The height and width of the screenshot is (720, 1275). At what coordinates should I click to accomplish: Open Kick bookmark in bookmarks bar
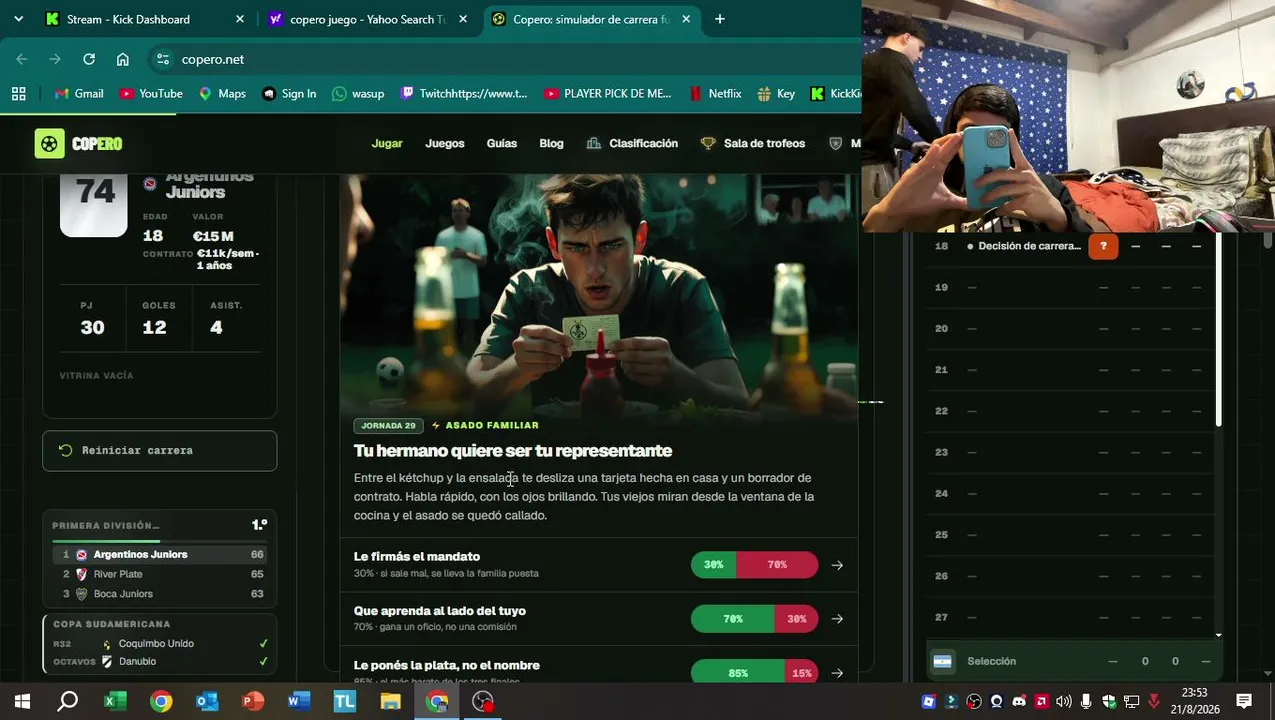point(836,93)
